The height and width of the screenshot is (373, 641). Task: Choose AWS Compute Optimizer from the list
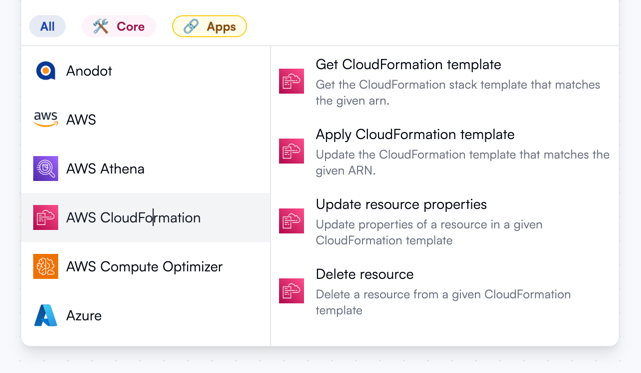point(146,267)
